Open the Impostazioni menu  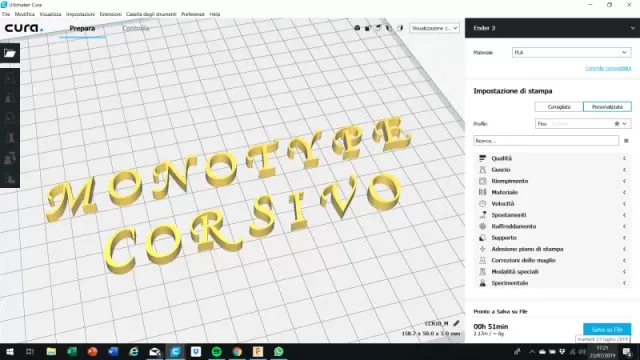[x=80, y=14]
